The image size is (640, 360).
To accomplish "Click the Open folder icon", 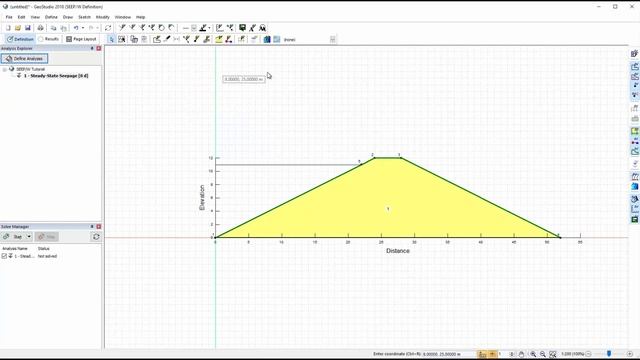I will [x=18, y=28].
